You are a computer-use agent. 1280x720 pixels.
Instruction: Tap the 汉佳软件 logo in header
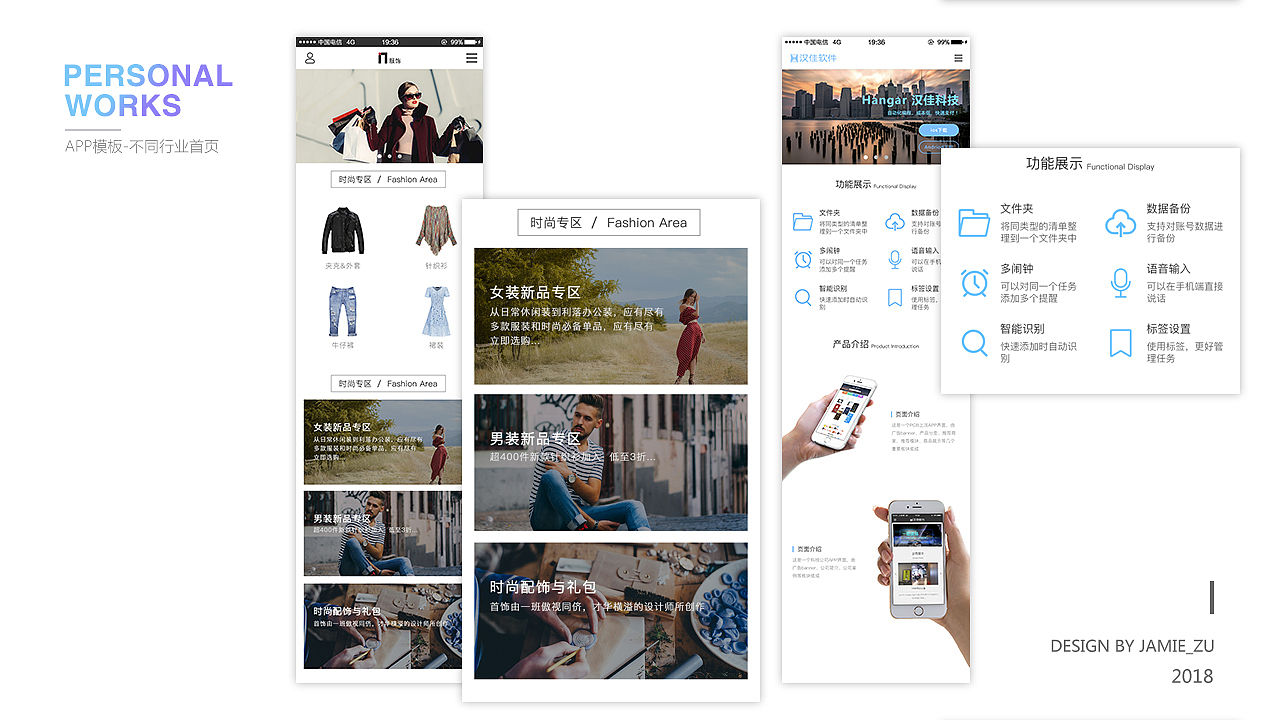click(813, 58)
